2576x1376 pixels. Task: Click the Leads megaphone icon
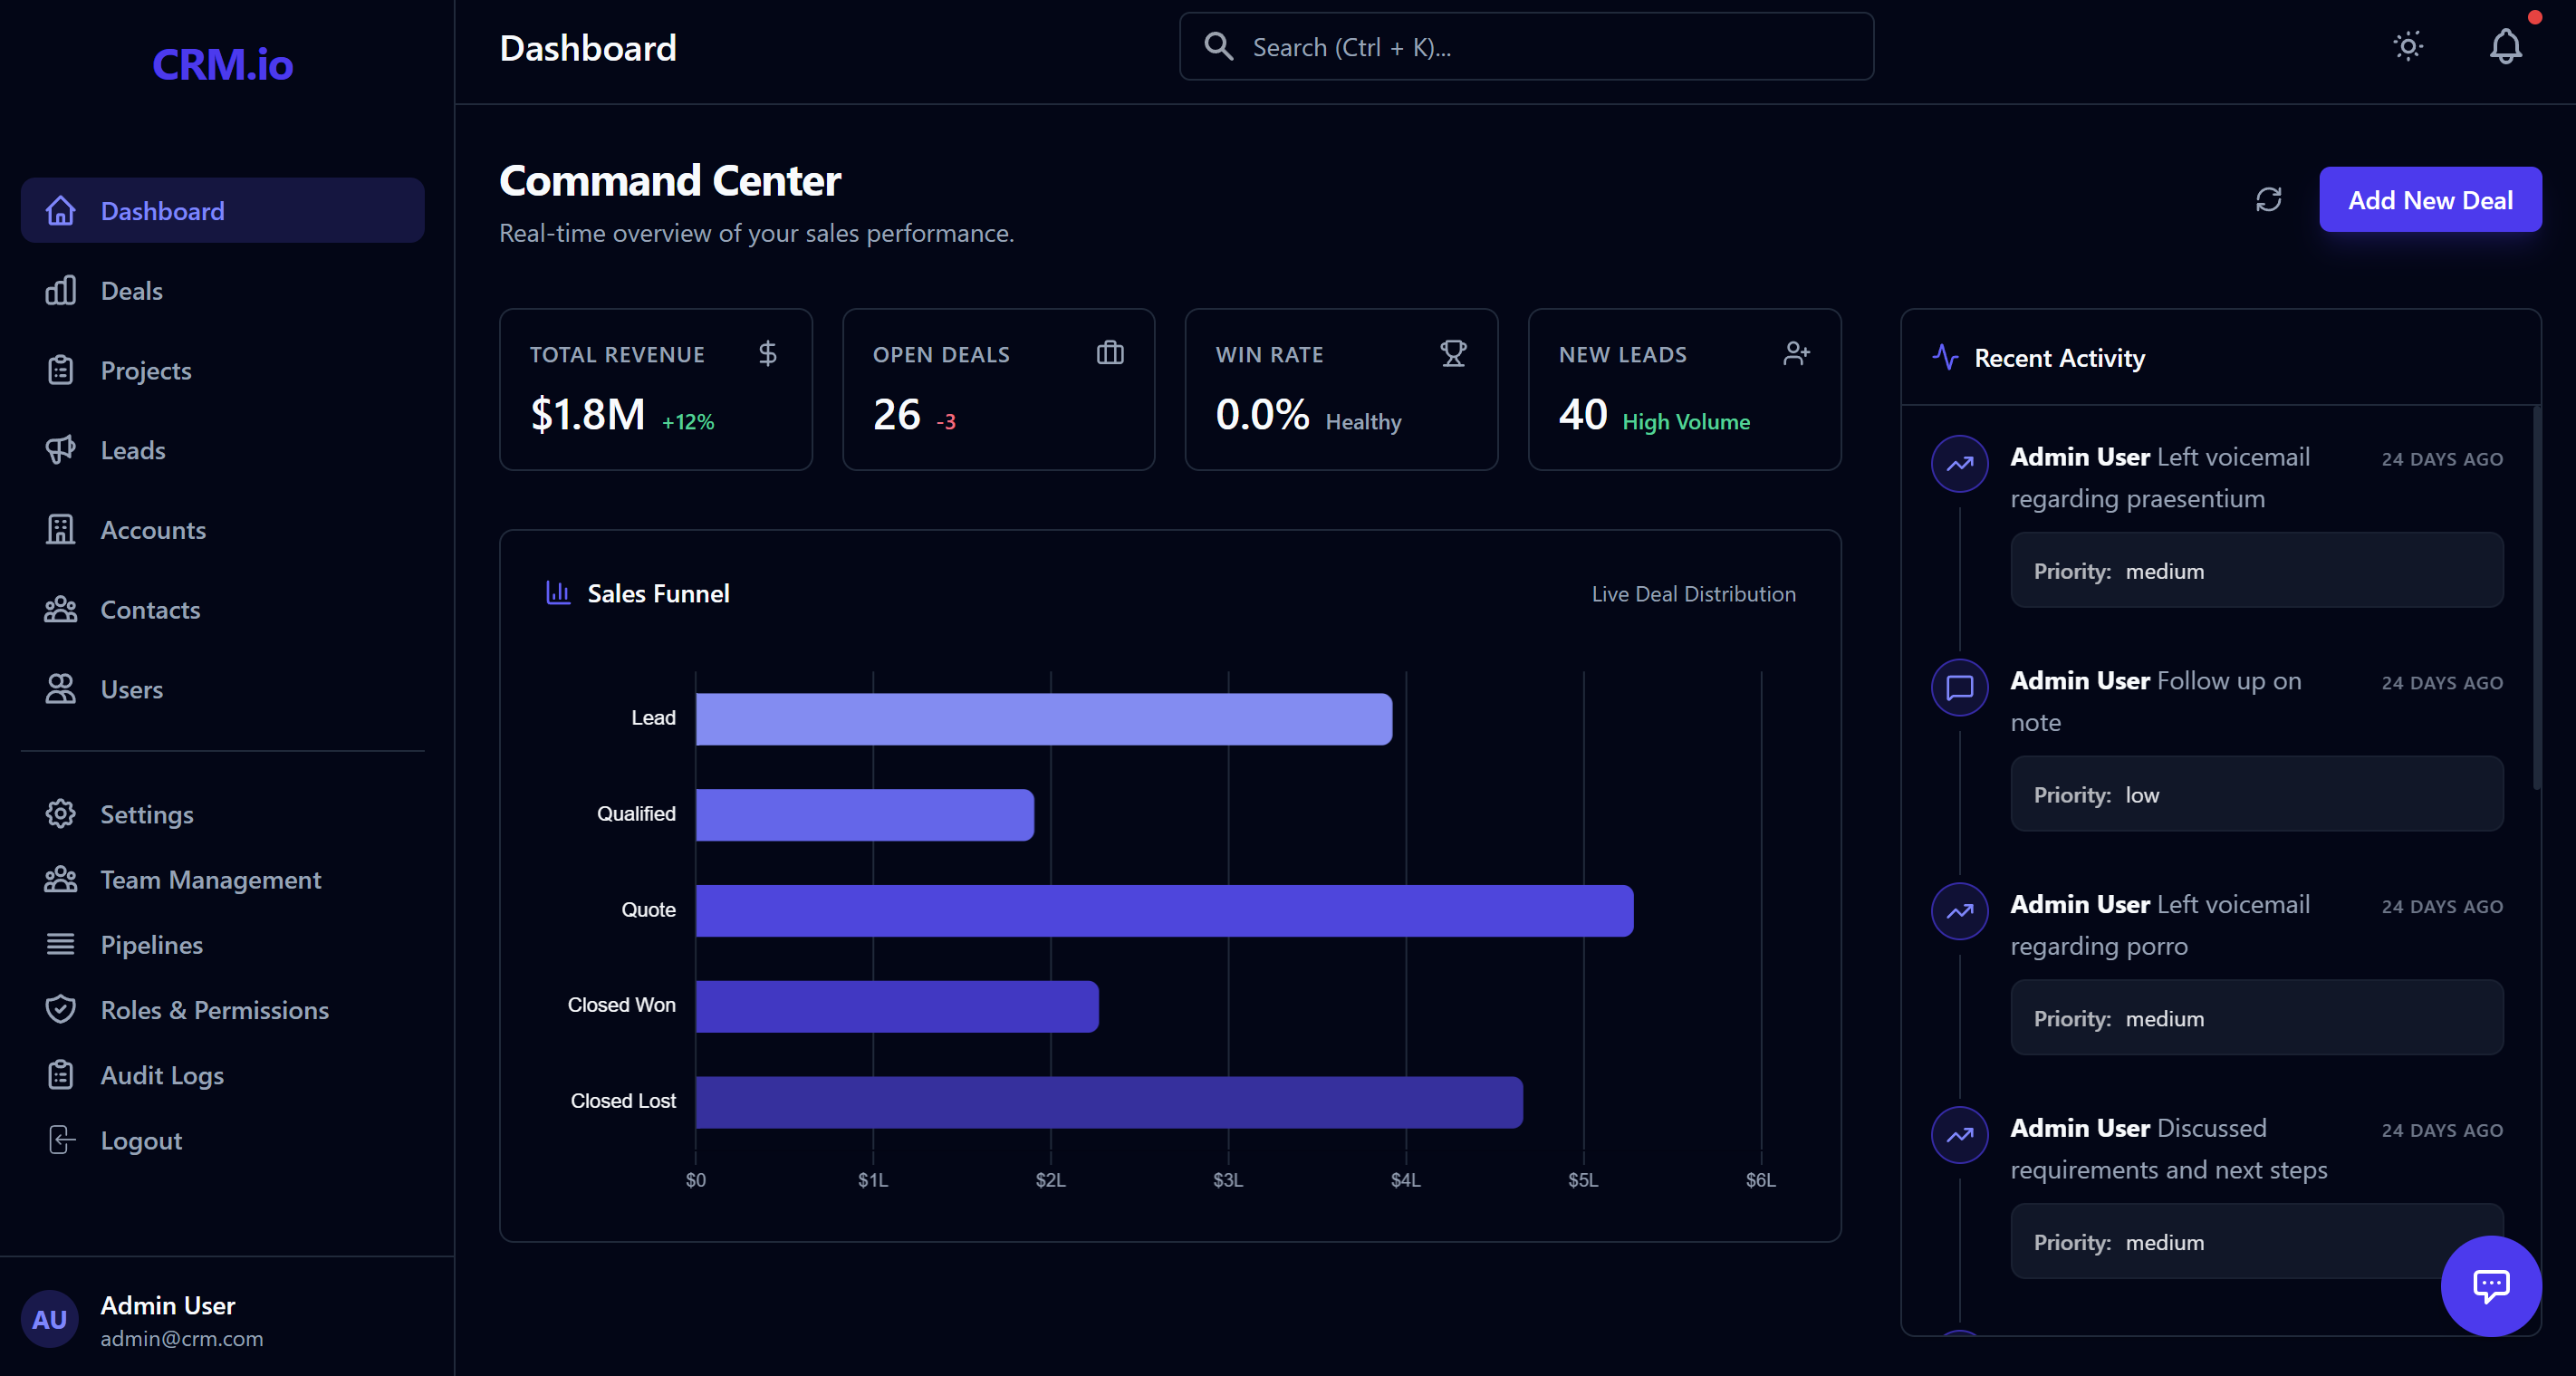(x=60, y=450)
